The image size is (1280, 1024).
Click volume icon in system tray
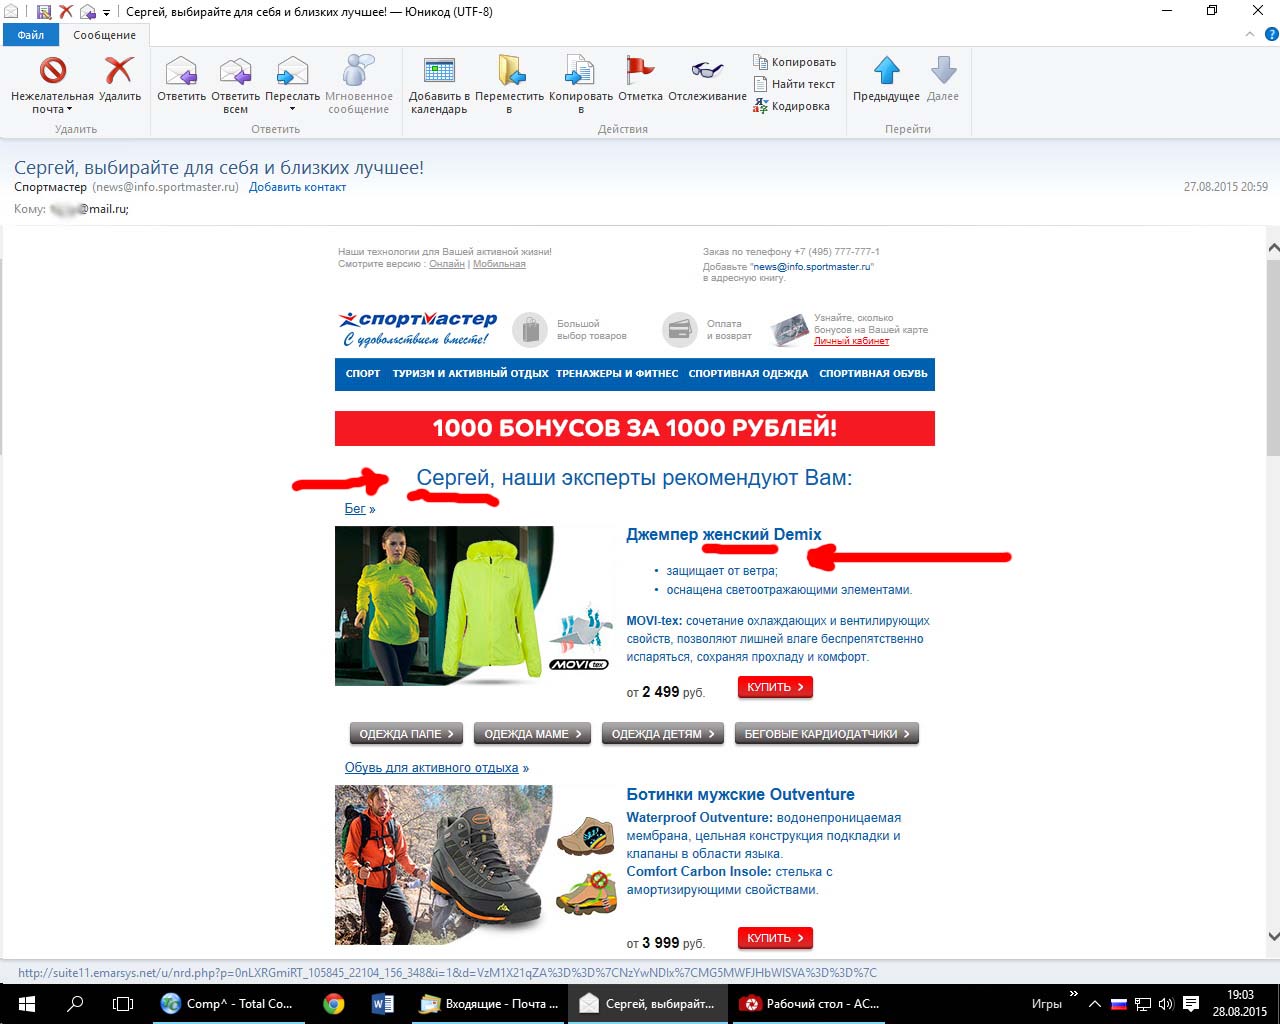[x=1165, y=1003]
